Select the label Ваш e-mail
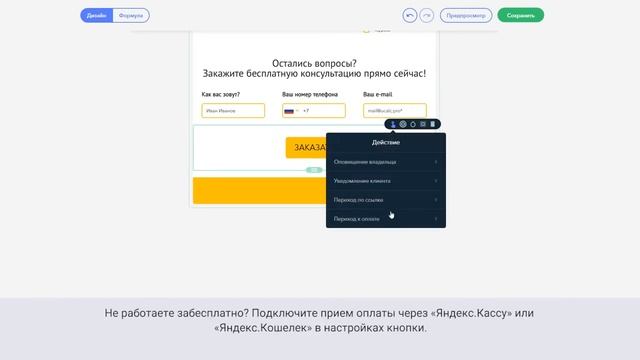 pyautogui.click(x=378, y=94)
